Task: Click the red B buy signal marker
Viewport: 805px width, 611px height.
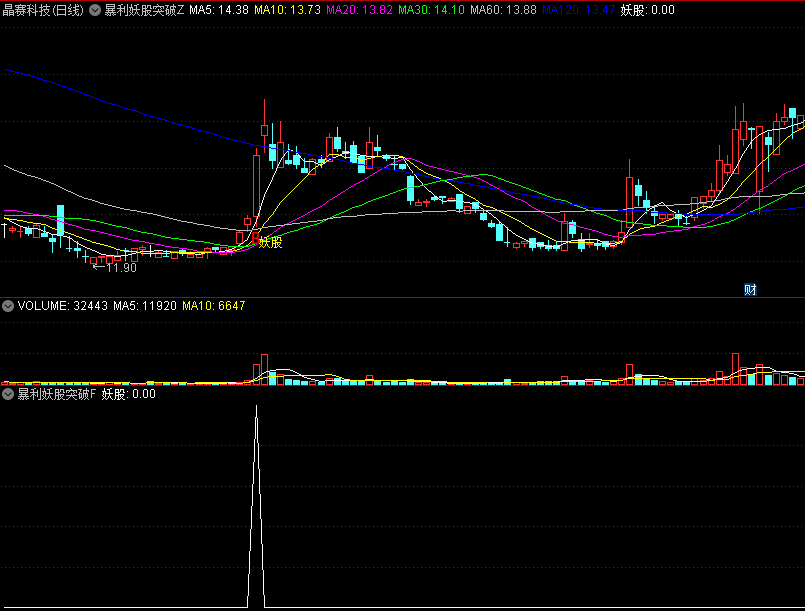Action: 255,238
